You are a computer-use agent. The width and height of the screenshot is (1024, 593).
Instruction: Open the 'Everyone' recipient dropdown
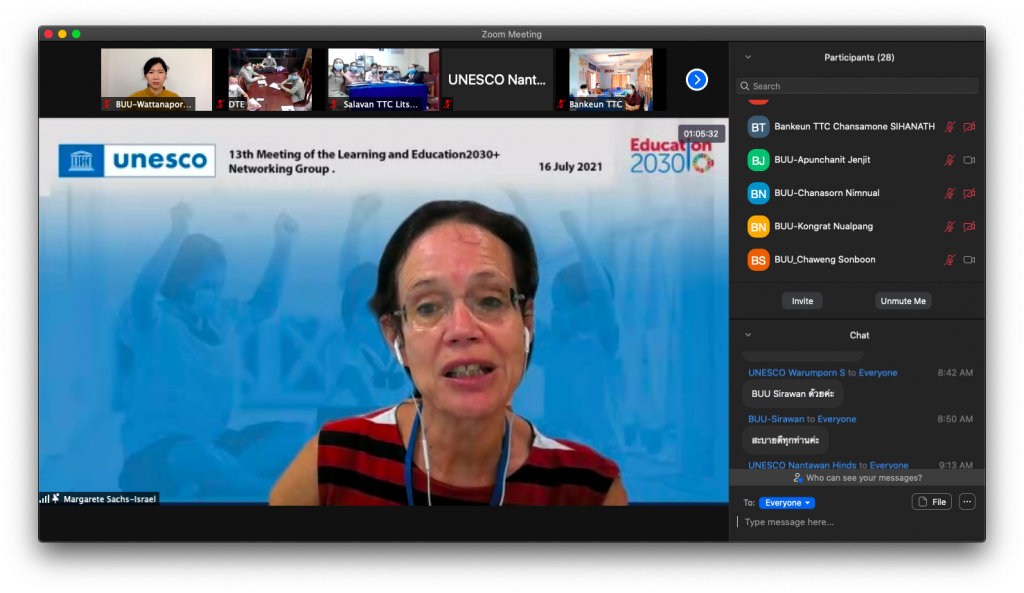tap(786, 503)
